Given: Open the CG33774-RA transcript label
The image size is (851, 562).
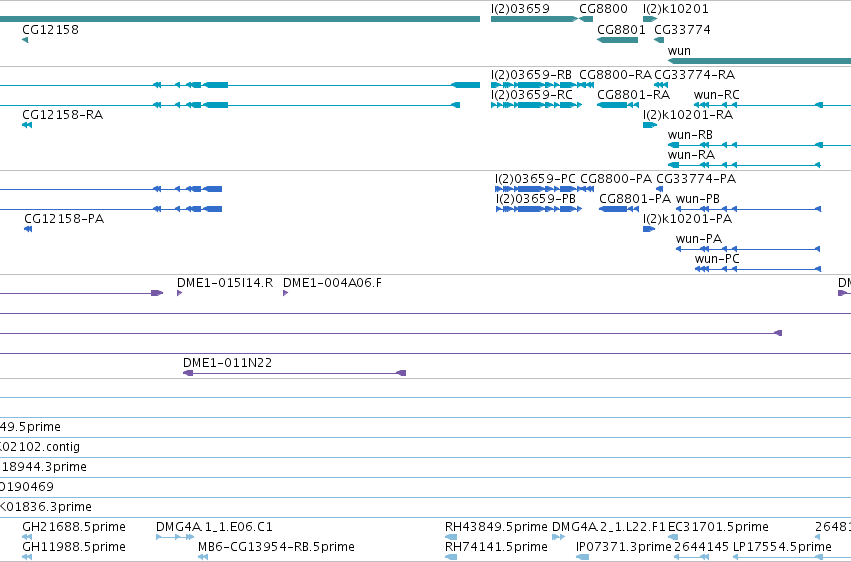Looking at the screenshot, I should pos(694,74).
